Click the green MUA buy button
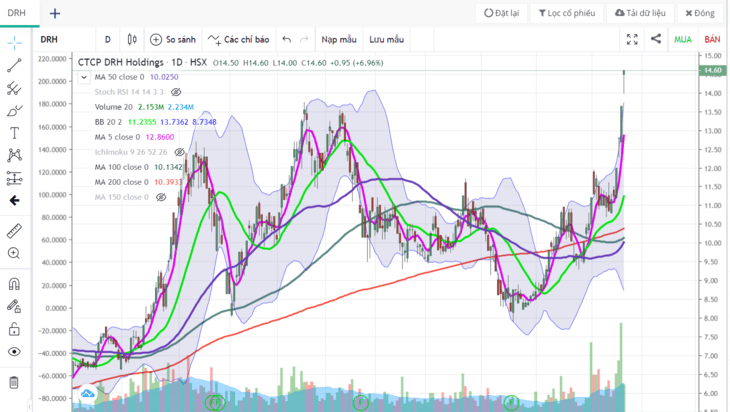Screen dimensions: 730x412 (x=683, y=40)
